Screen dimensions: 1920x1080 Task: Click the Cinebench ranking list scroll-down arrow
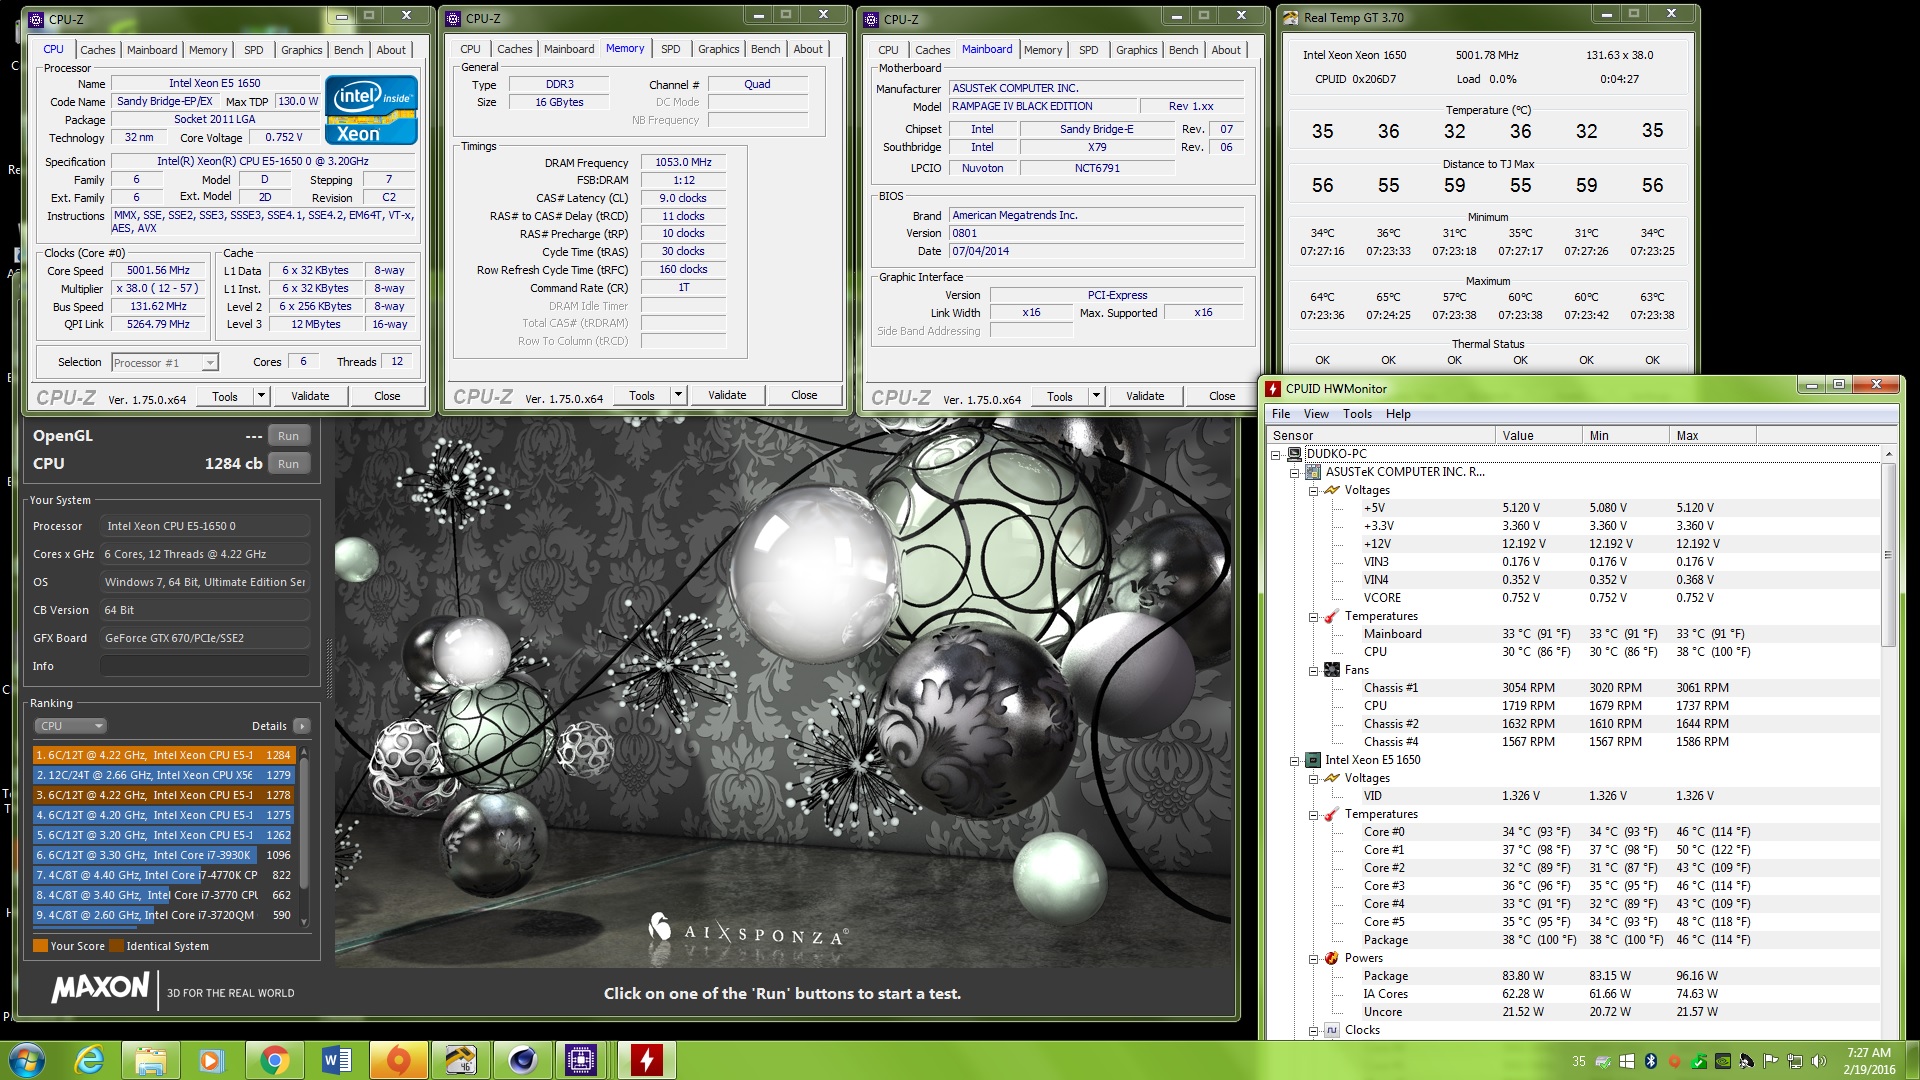tap(304, 922)
